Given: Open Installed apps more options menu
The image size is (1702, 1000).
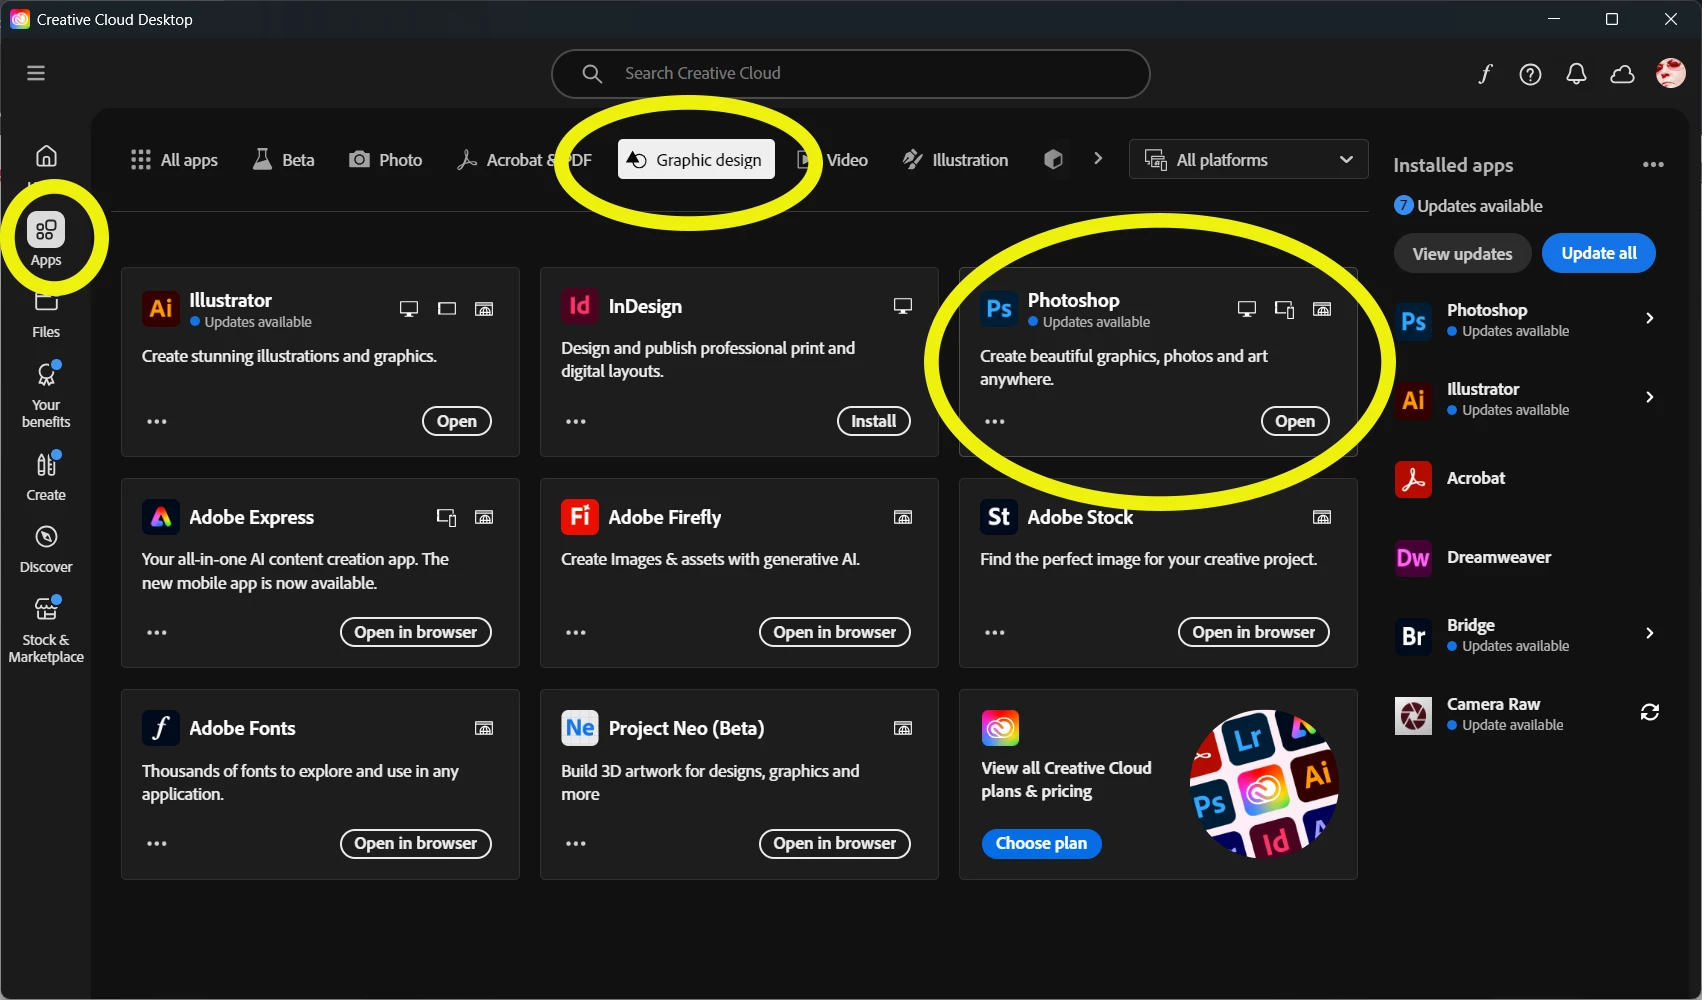Looking at the screenshot, I should click(x=1653, y=165).
